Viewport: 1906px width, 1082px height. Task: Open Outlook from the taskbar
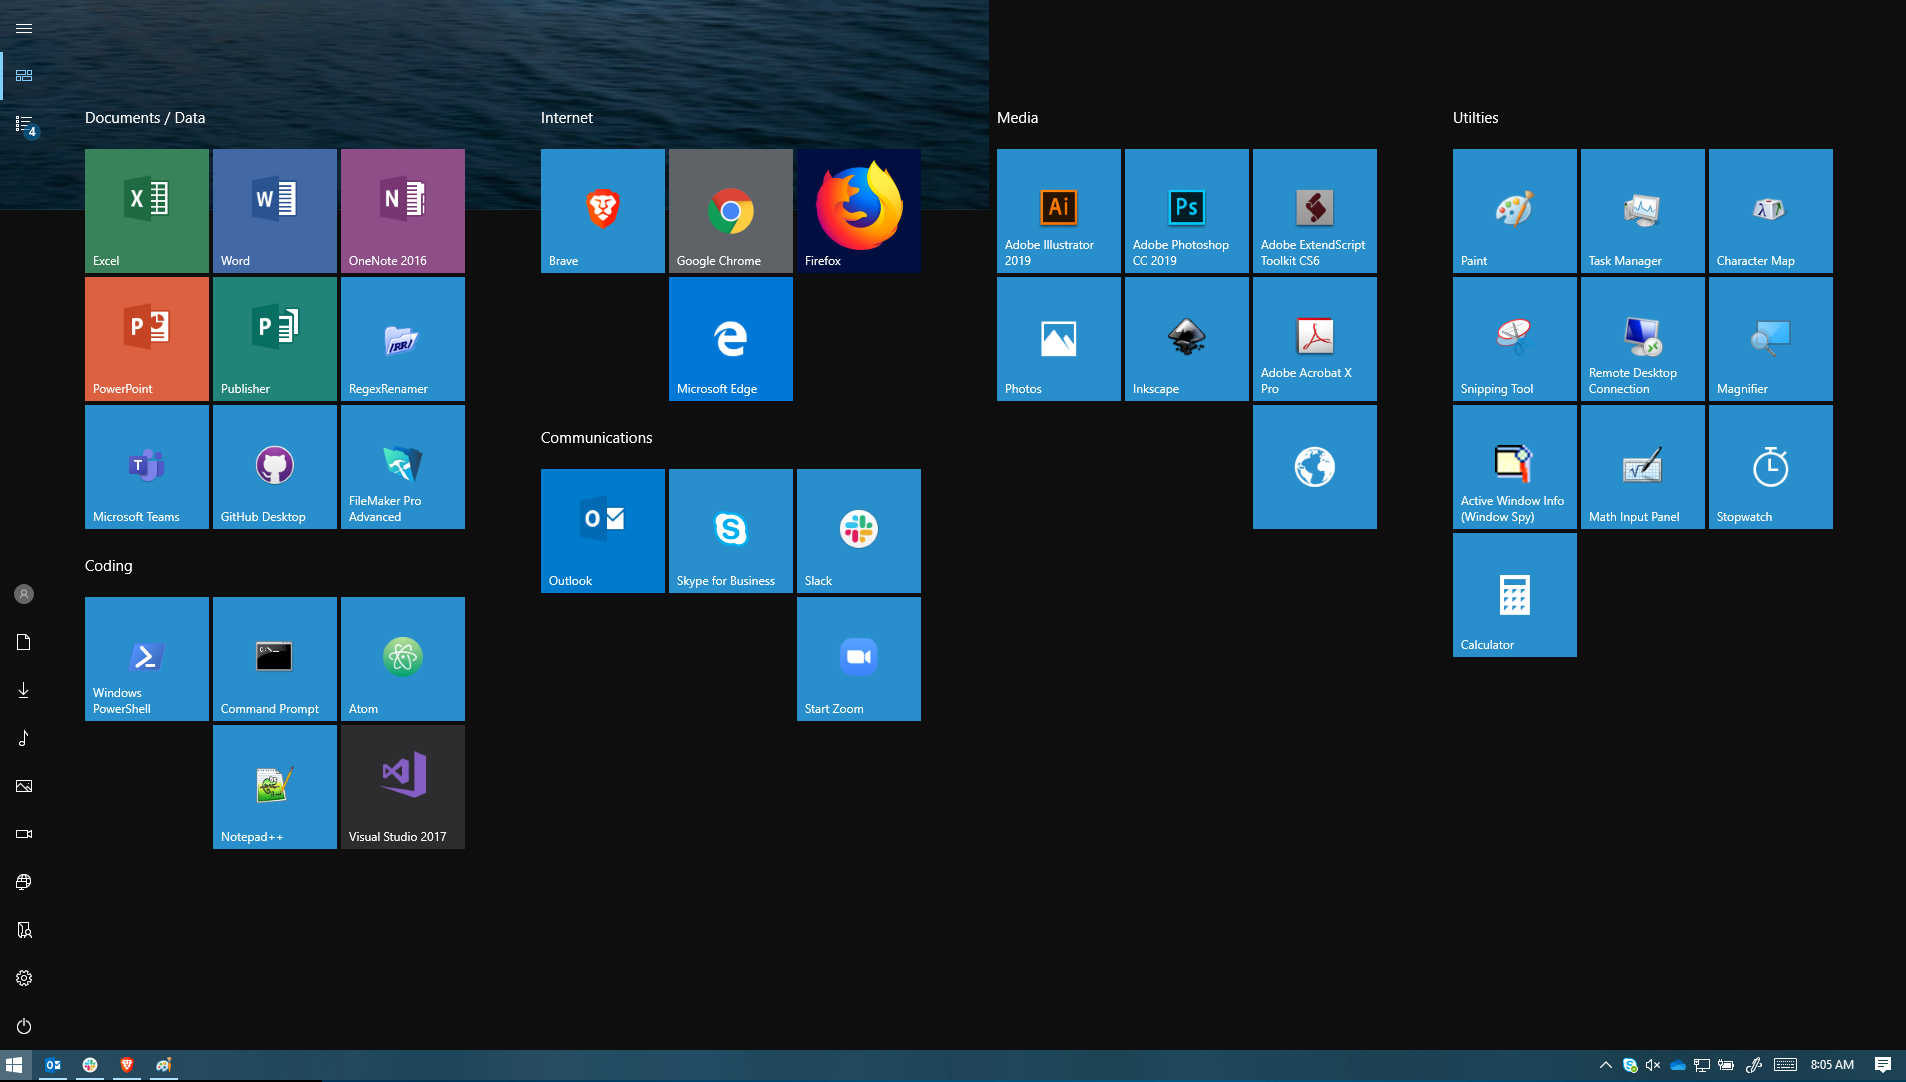coord(54,1065)
